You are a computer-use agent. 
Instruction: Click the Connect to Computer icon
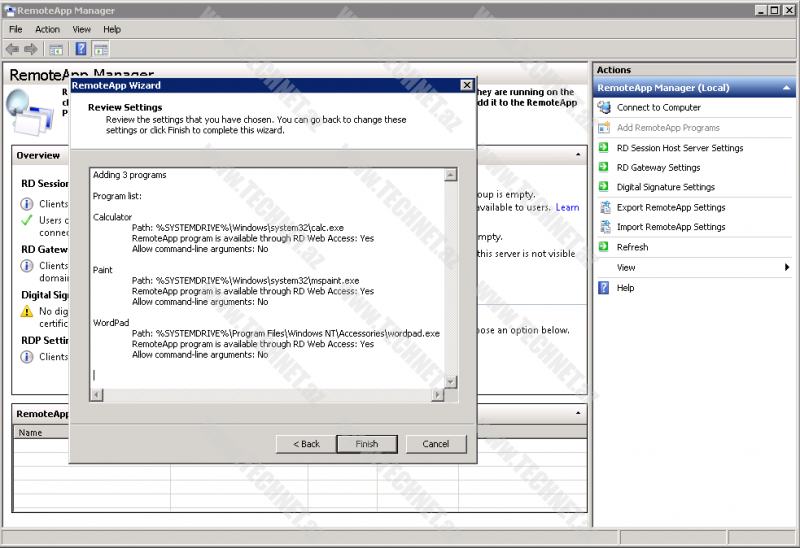pos(604,108)
